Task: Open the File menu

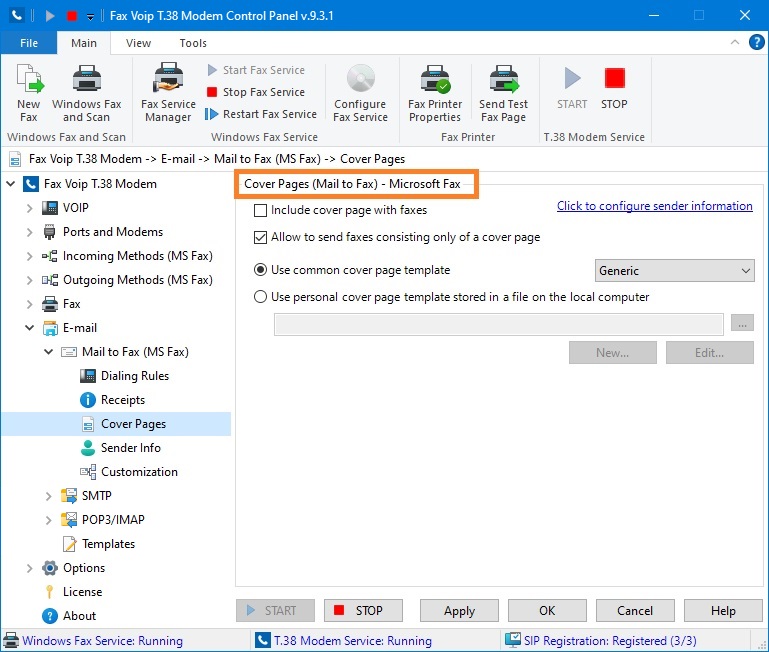Action: click(x=29, y=43)
